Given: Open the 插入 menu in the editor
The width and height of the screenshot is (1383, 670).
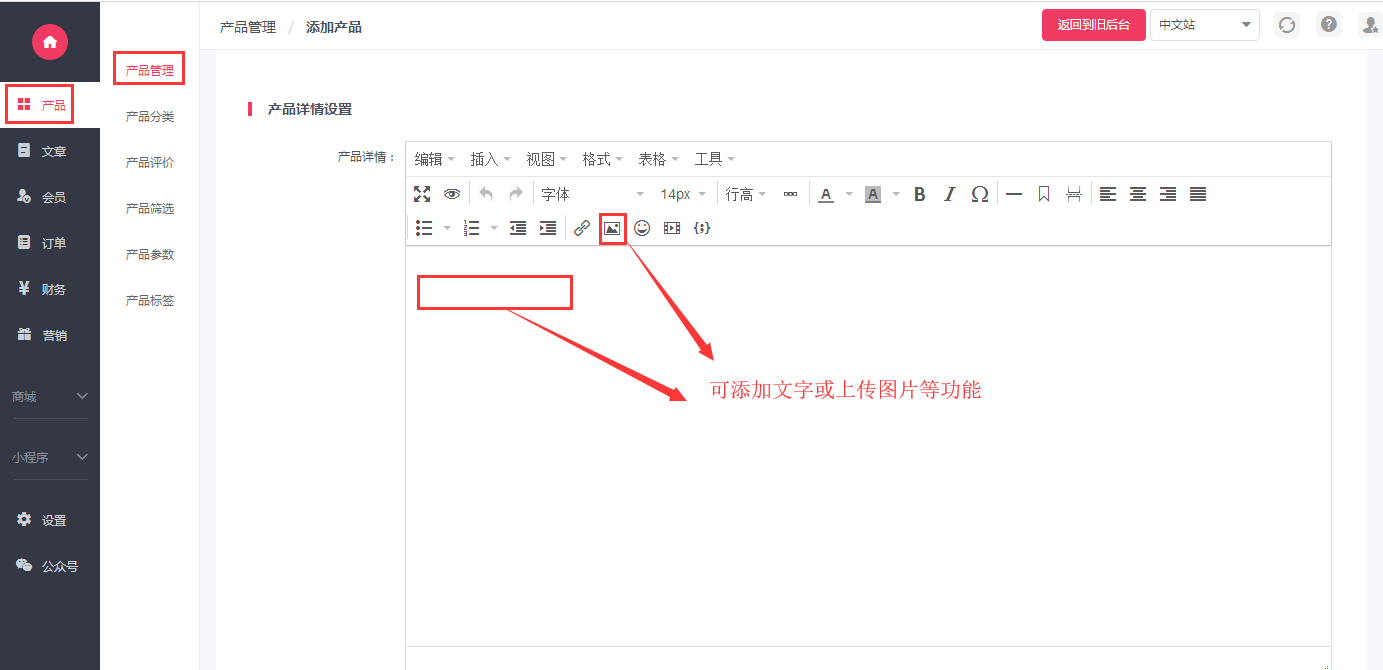Looking at the screenshot, I should point(490,159).
